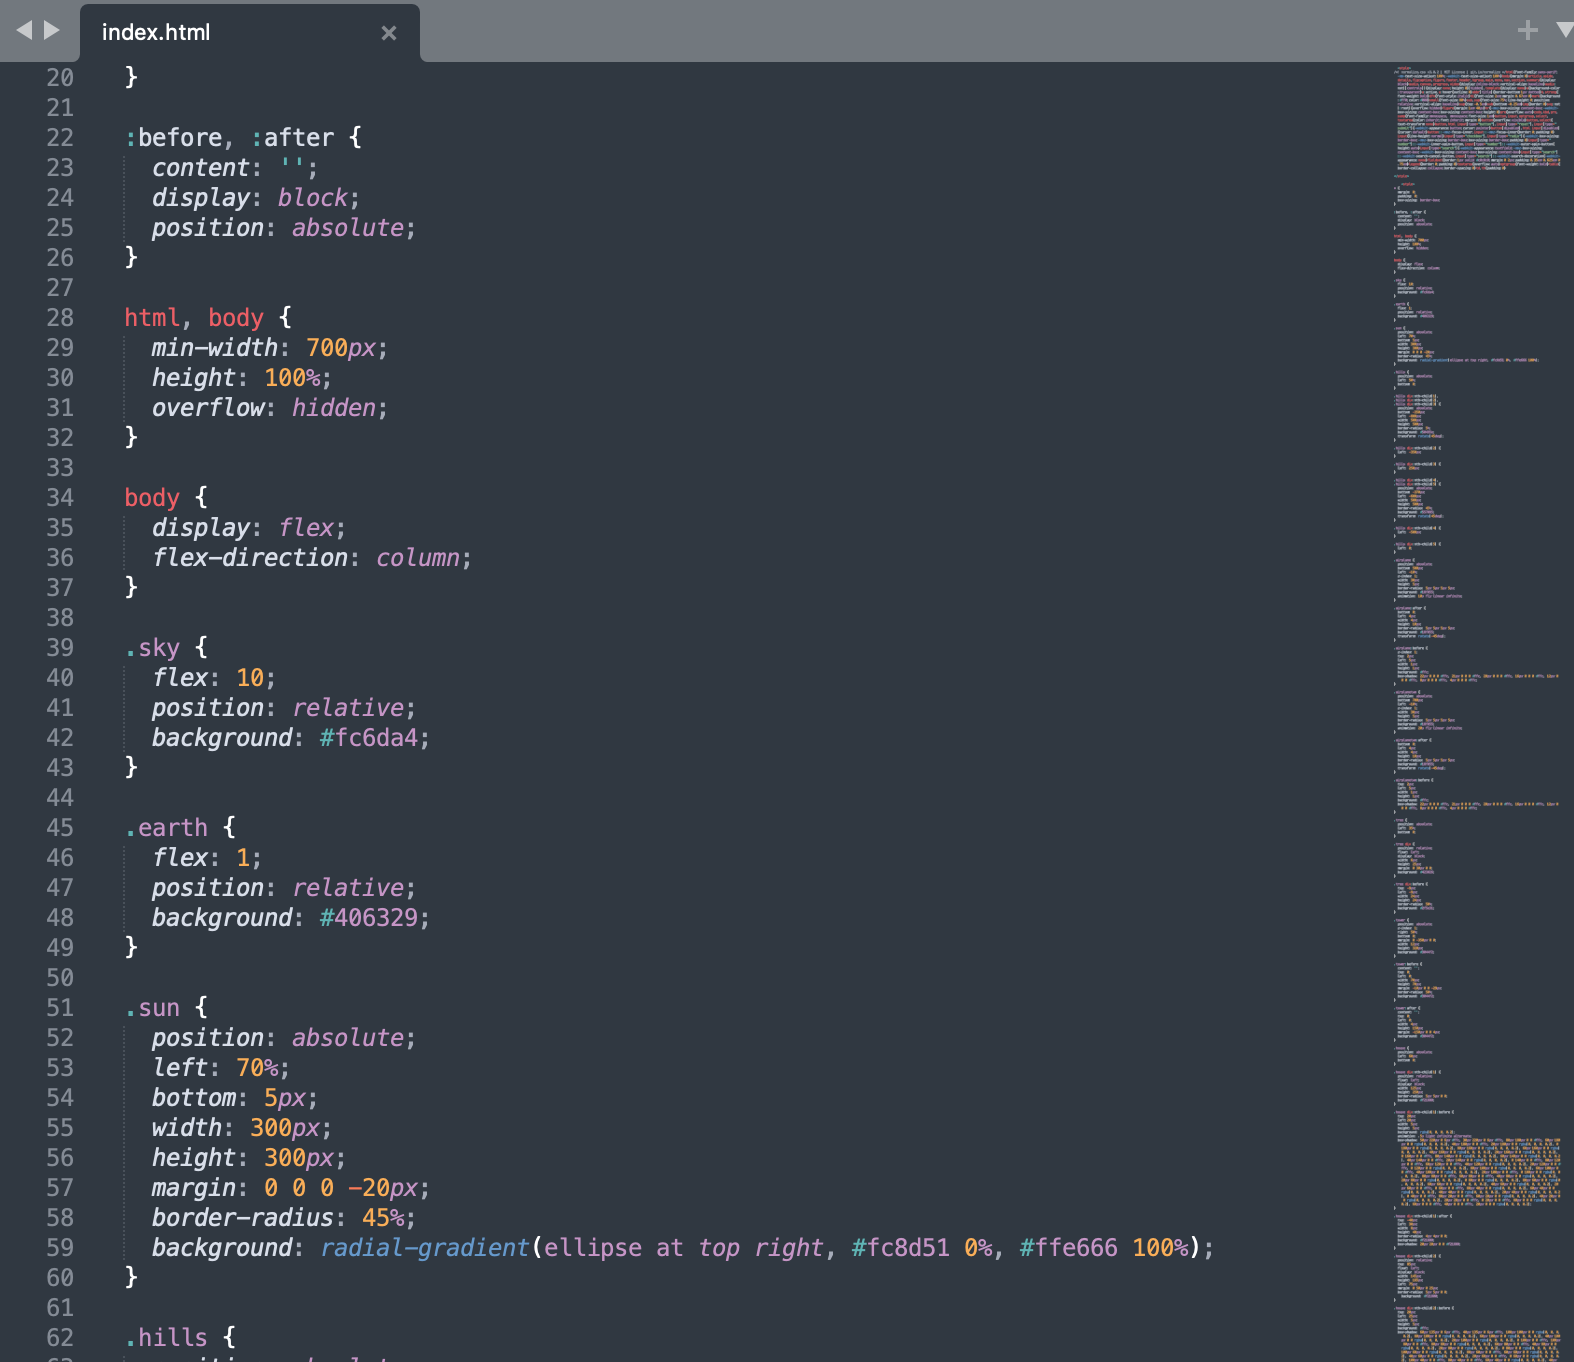Click the 'radial-gradient' function name
Image resolution: width=1574 pixels, height=1362 pixels.
point(425,1248)
